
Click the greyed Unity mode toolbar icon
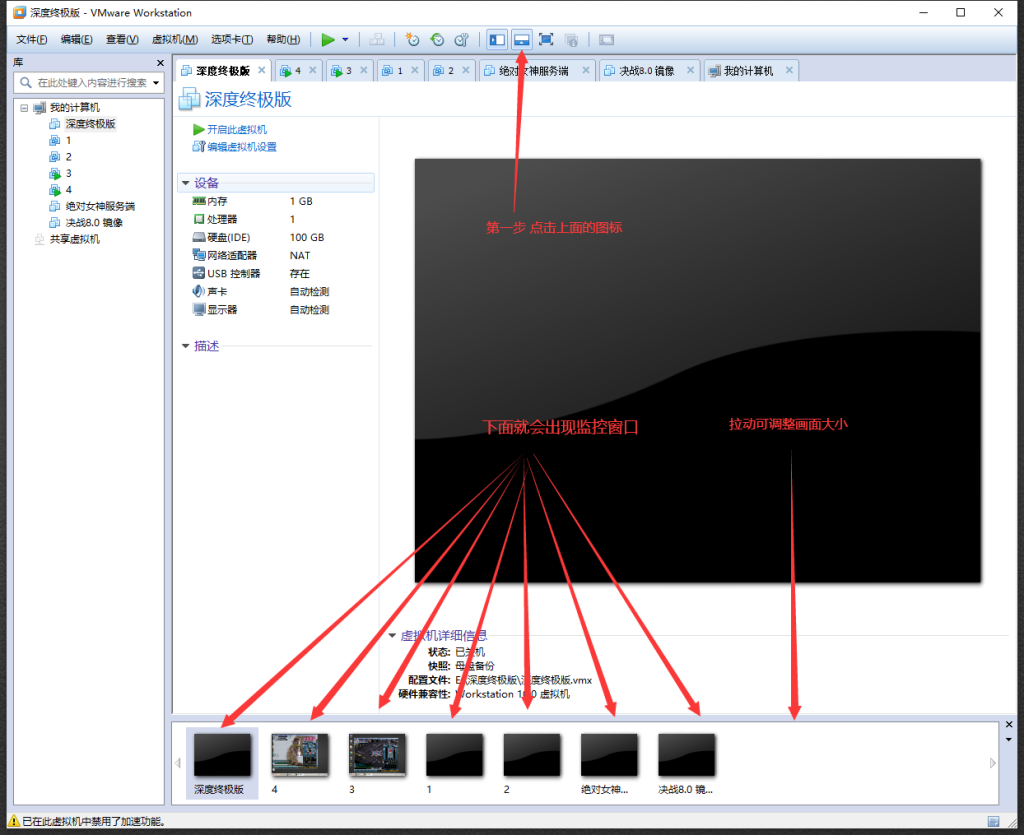[571, 40]
